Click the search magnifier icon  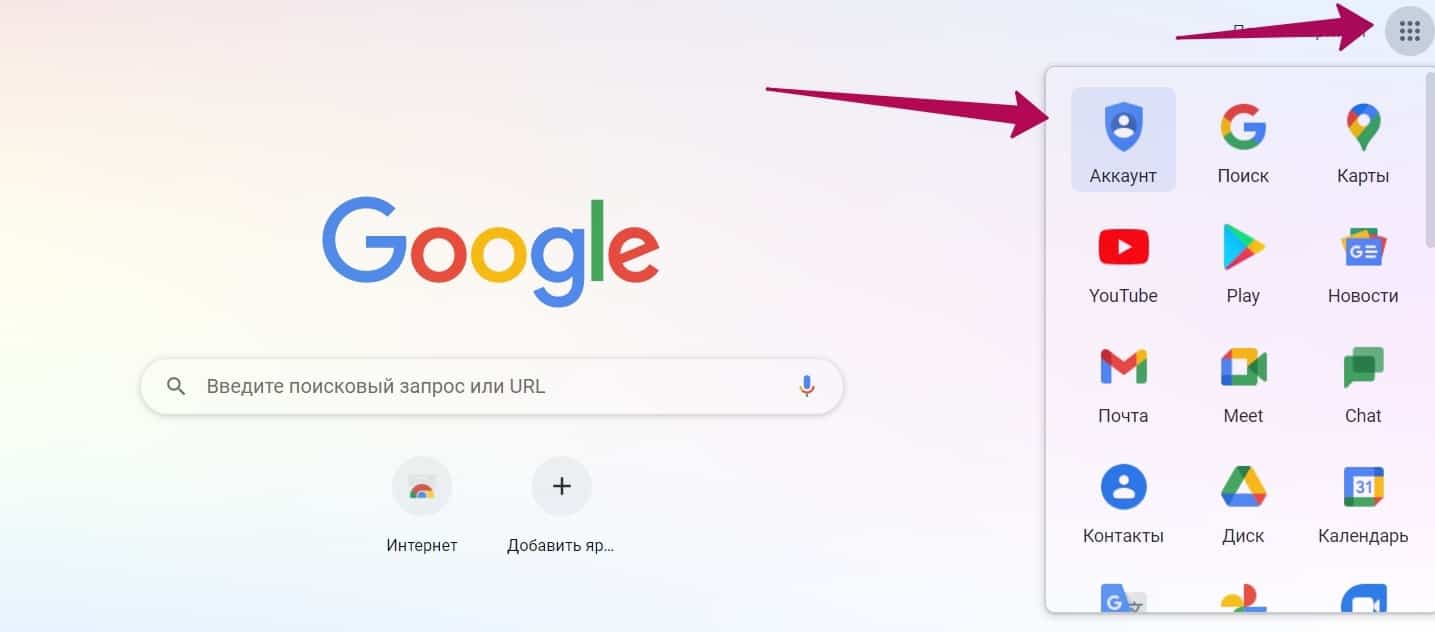(176, 386)
